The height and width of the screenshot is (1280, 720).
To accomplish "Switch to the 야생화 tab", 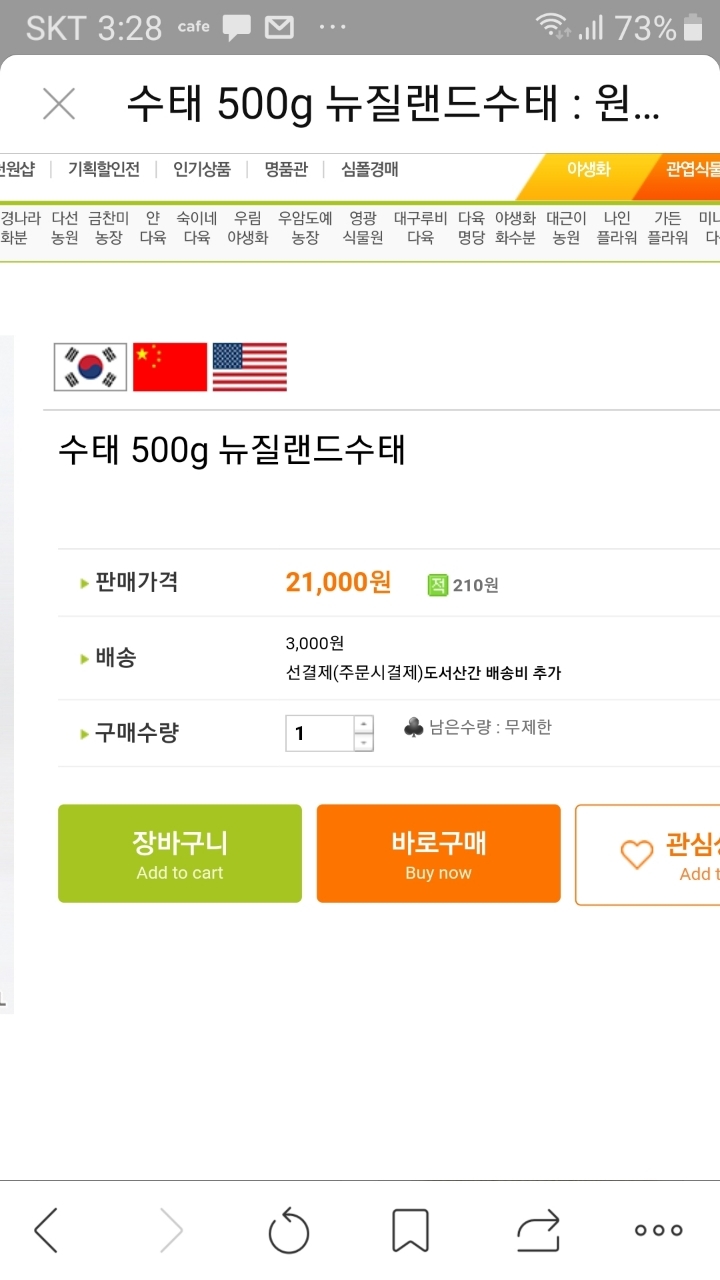I will coord(588,169).
